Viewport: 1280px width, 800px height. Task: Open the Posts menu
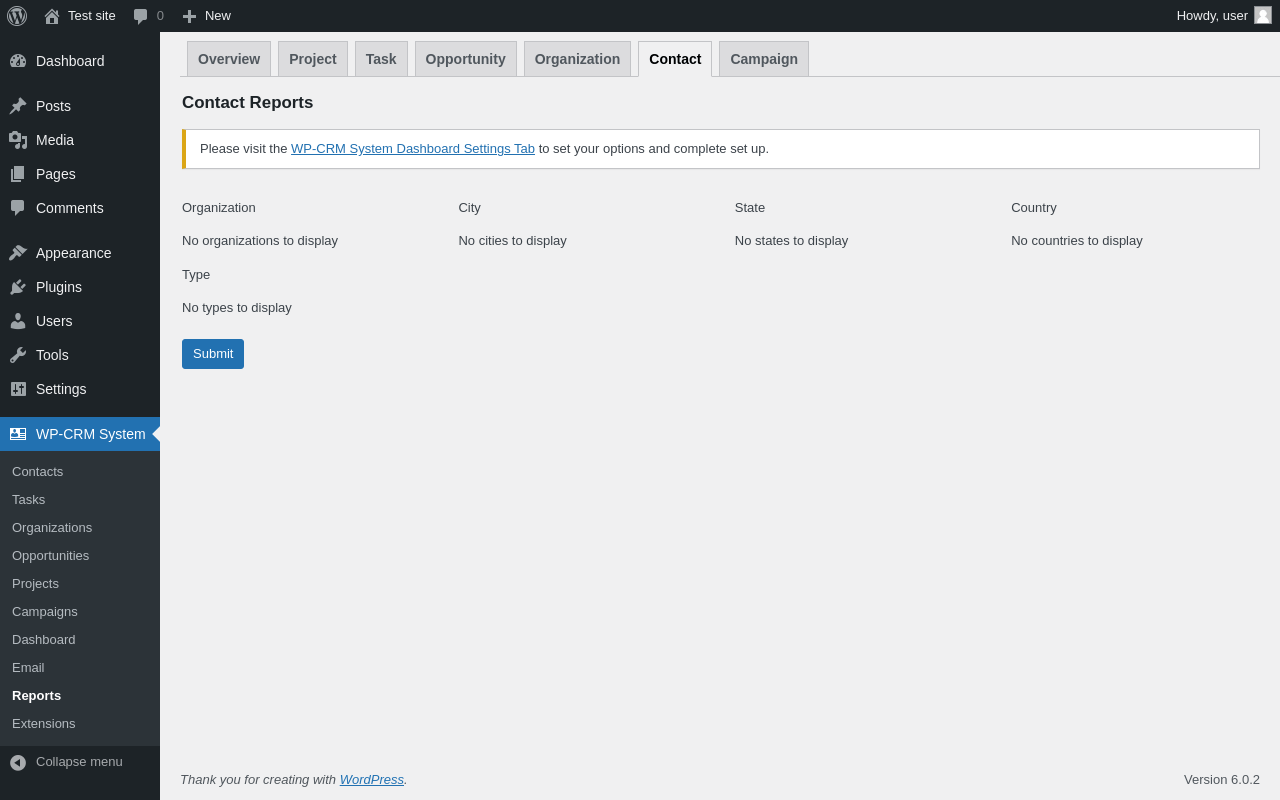80,106
